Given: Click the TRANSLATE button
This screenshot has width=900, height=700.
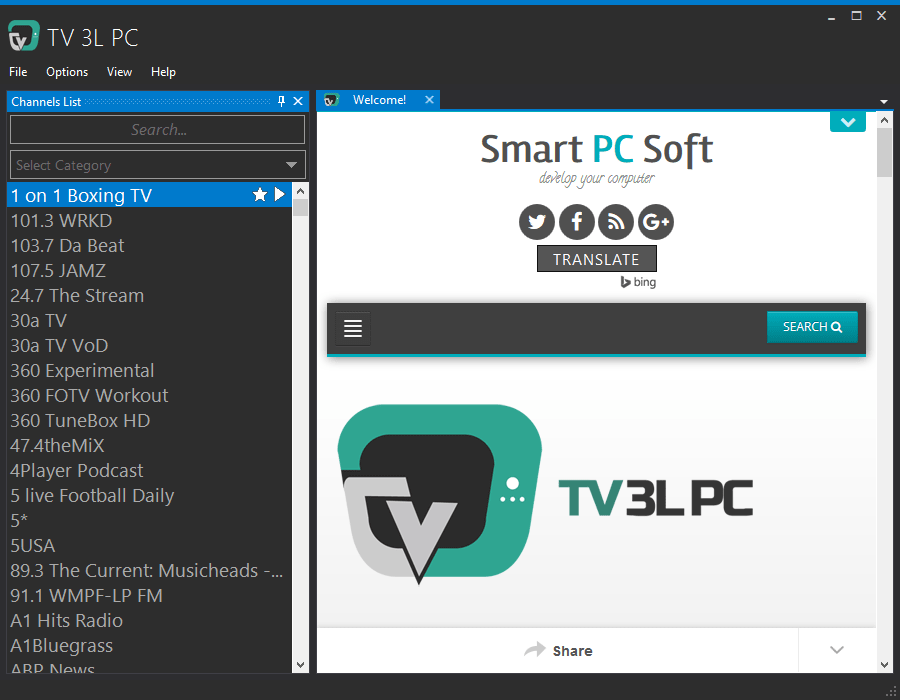Looking at the screenshot, I should point(596,259).
